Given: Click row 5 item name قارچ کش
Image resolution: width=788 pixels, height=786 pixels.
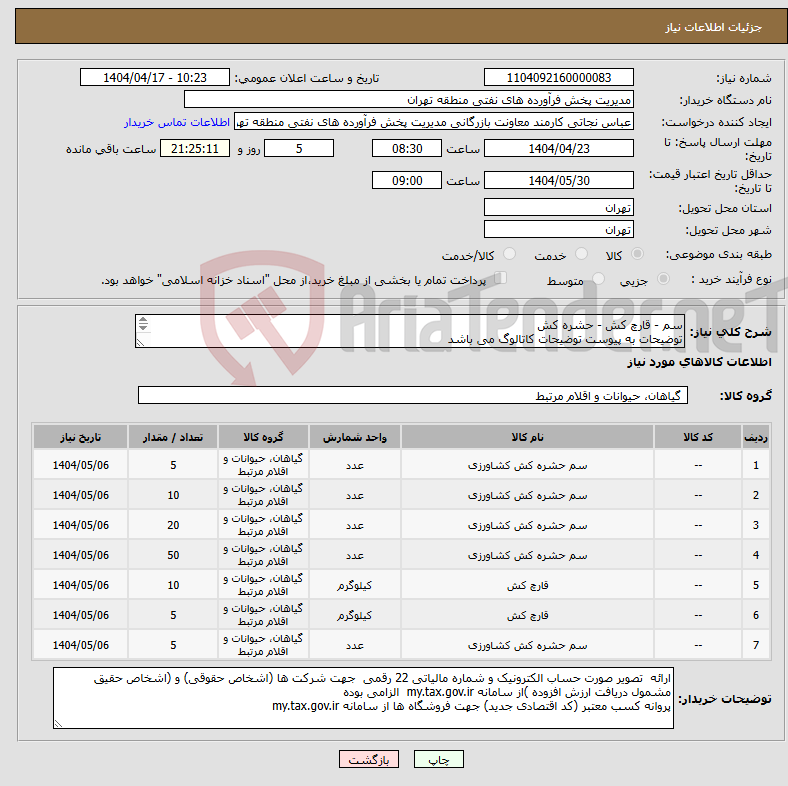Looking at the screenshot, I should pos(527,585).
